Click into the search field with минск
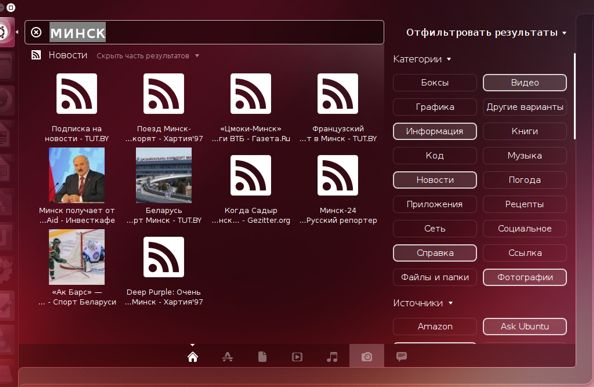This screenshot has width=594, height=387. pyautogui.click(x=205, y=33)
